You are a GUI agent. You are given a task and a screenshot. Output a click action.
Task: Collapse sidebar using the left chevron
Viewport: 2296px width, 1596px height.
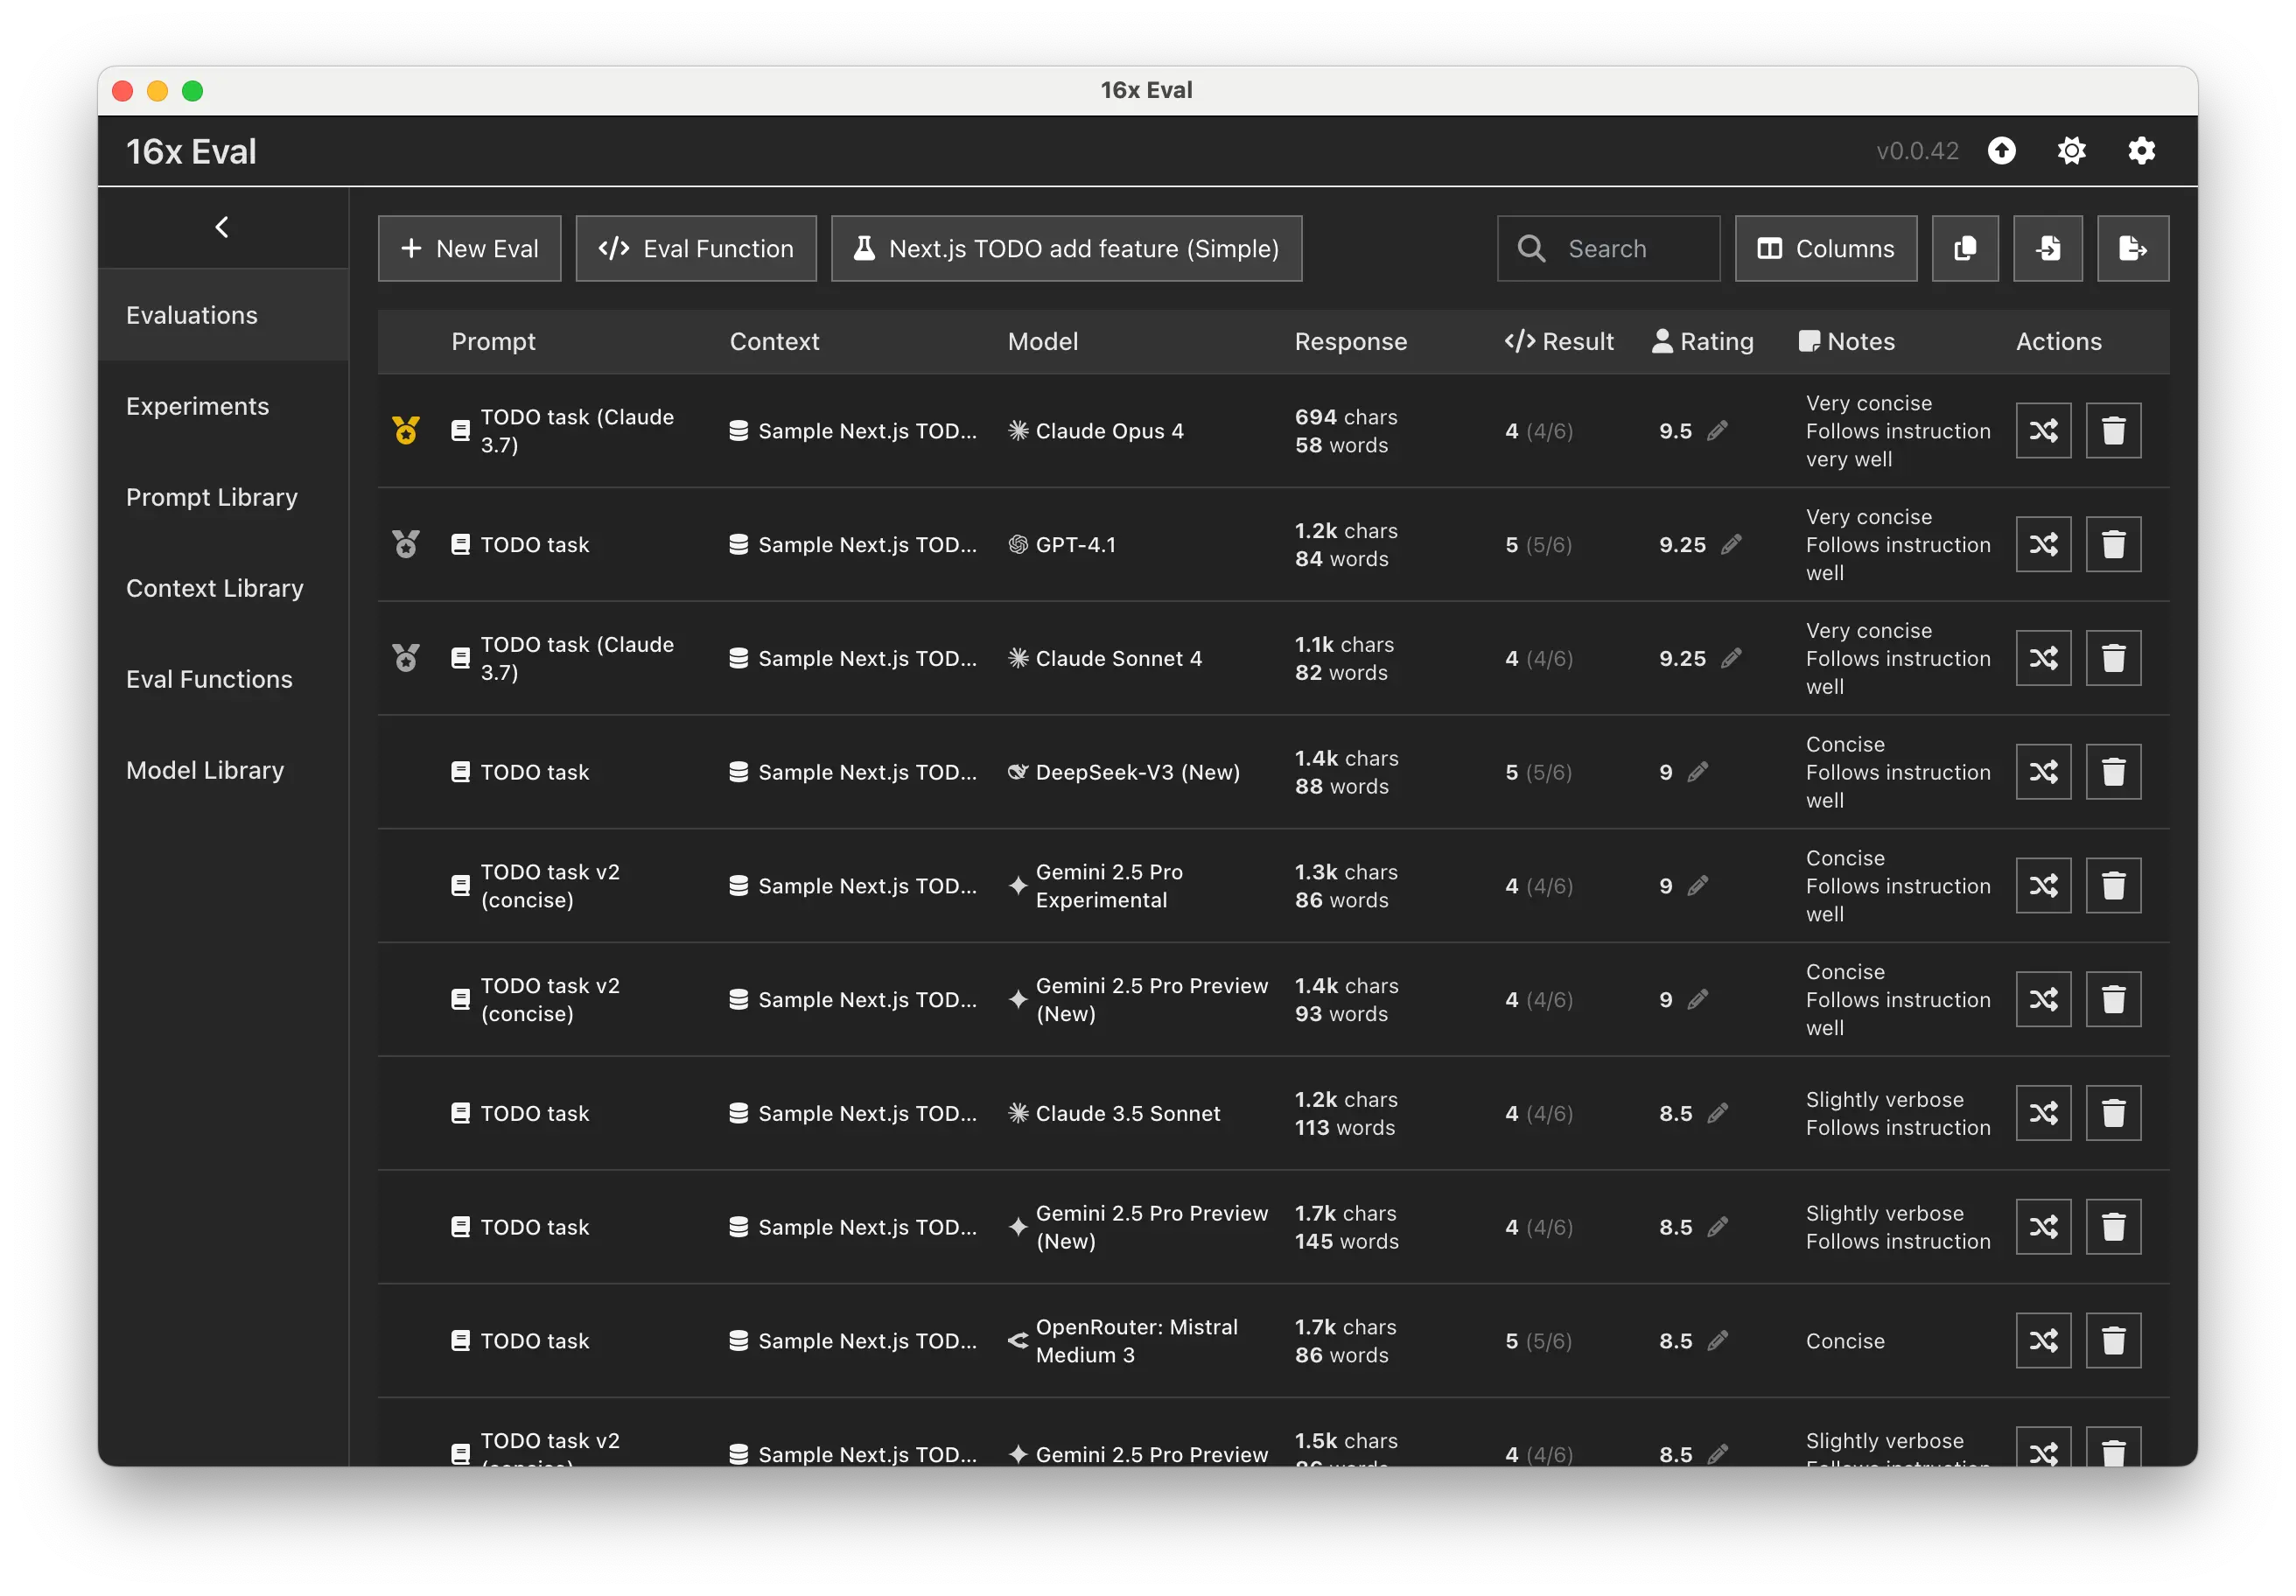222,227
